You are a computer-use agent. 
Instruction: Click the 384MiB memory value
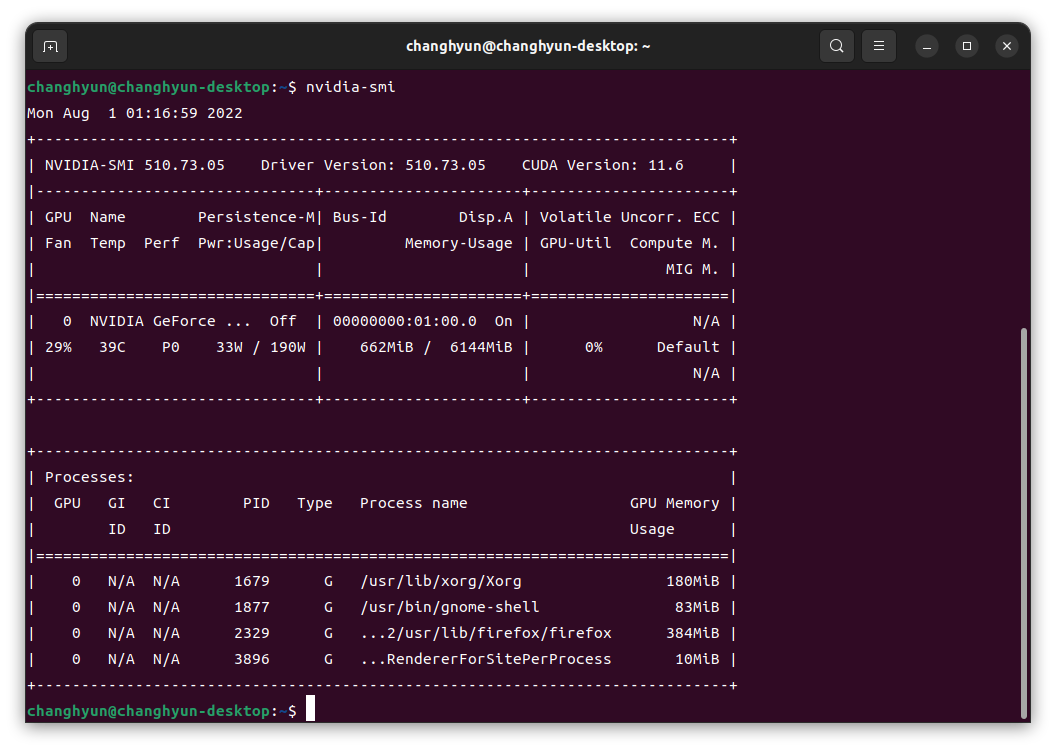(693, 633)
